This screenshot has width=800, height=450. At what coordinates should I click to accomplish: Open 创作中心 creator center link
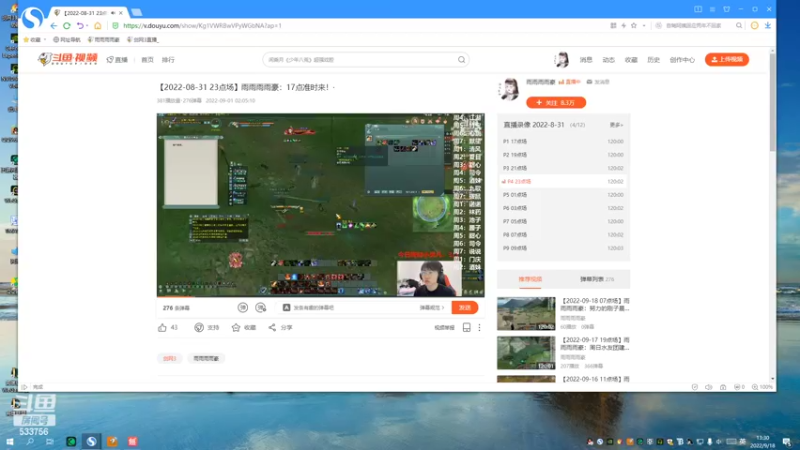click(x=682, y=60)
